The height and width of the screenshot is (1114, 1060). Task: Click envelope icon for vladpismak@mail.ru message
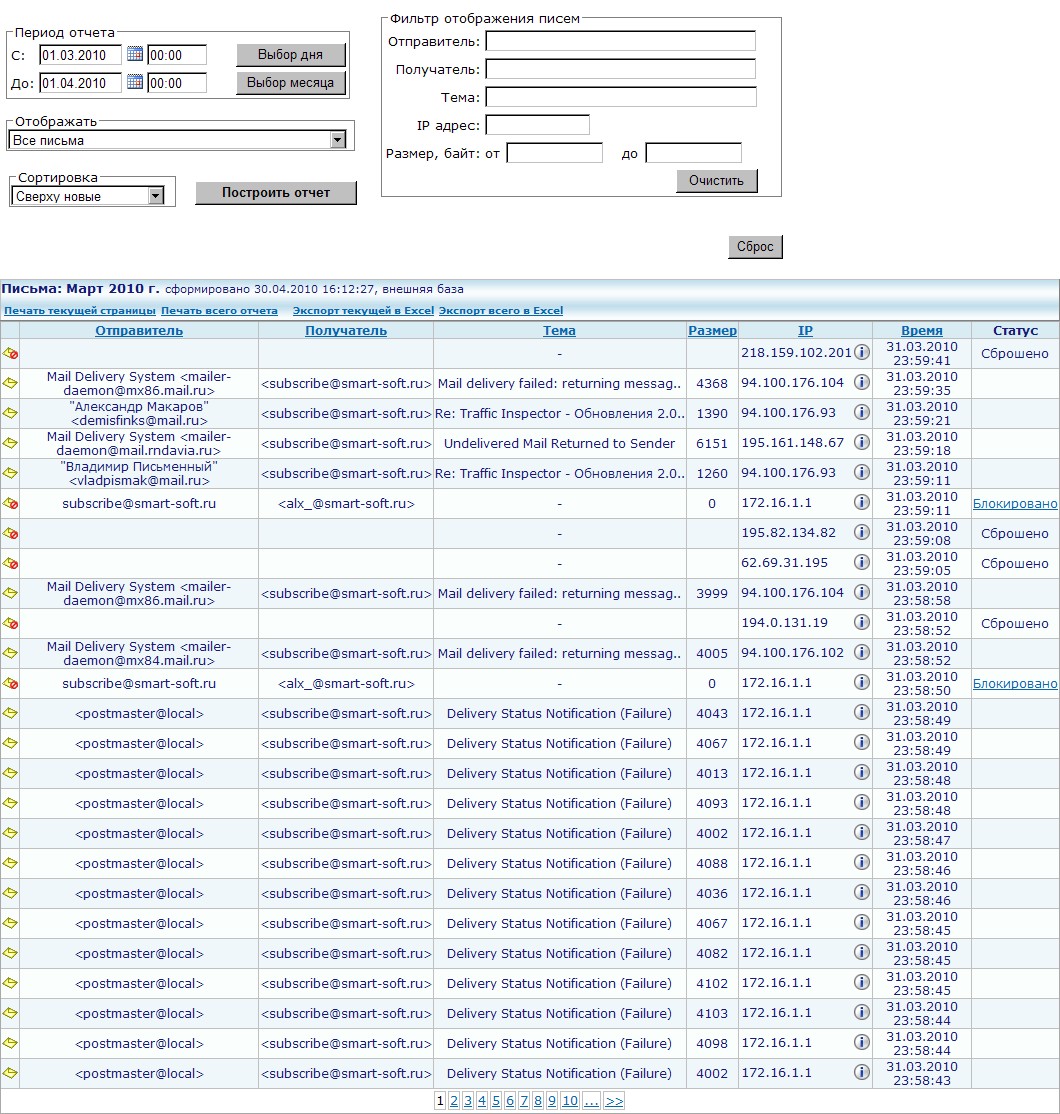10,472
